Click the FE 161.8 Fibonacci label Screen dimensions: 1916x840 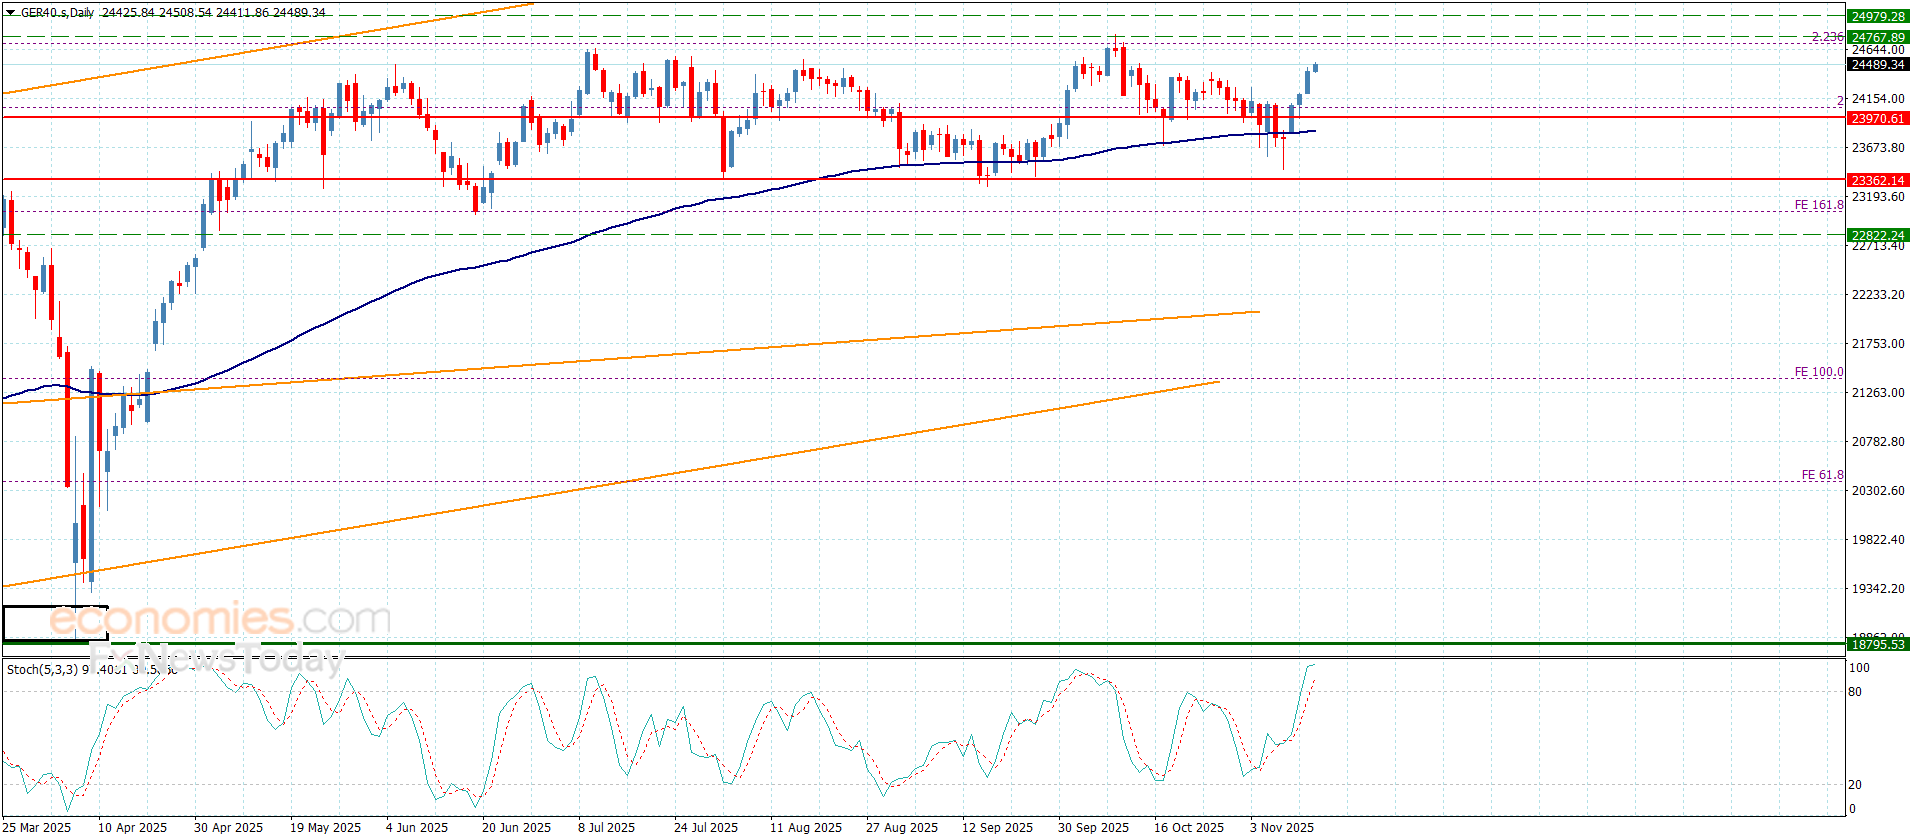[1818, 205]
